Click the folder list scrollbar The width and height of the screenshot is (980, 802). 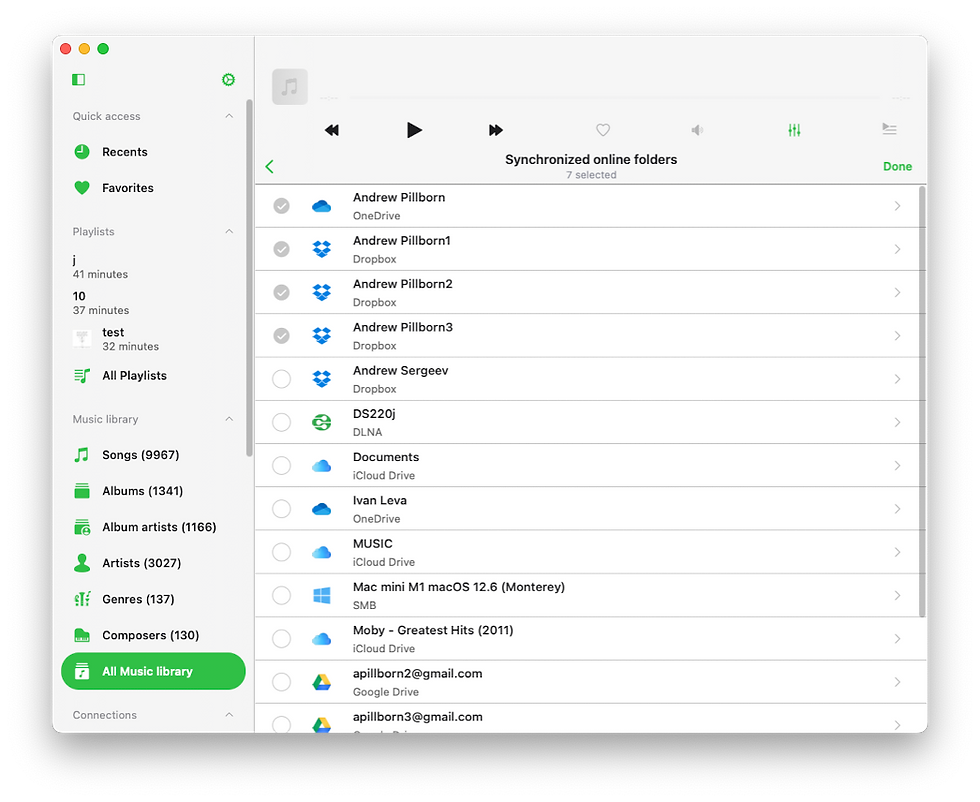pyautogui.click(x=922, y=401)
